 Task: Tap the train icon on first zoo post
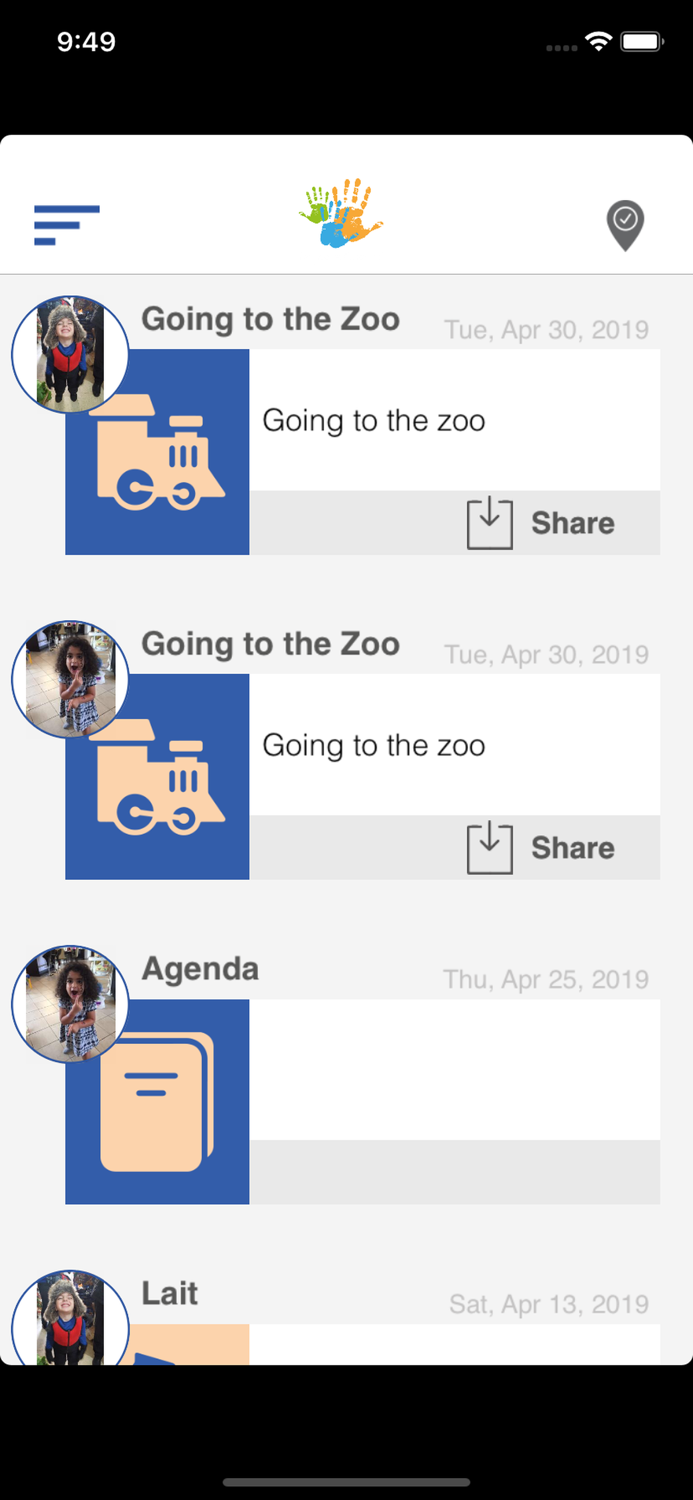point(160,457)
